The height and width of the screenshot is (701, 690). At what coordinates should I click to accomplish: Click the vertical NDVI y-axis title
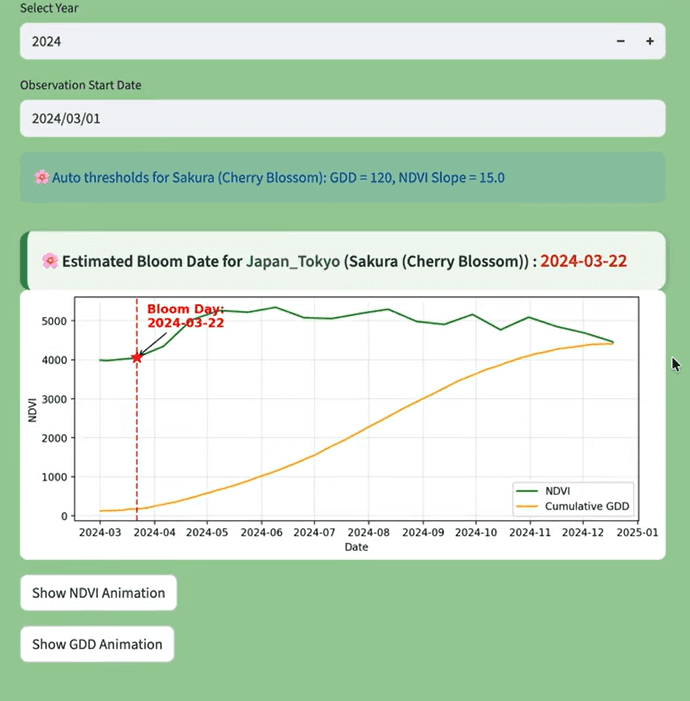click(x=32, y=410)
